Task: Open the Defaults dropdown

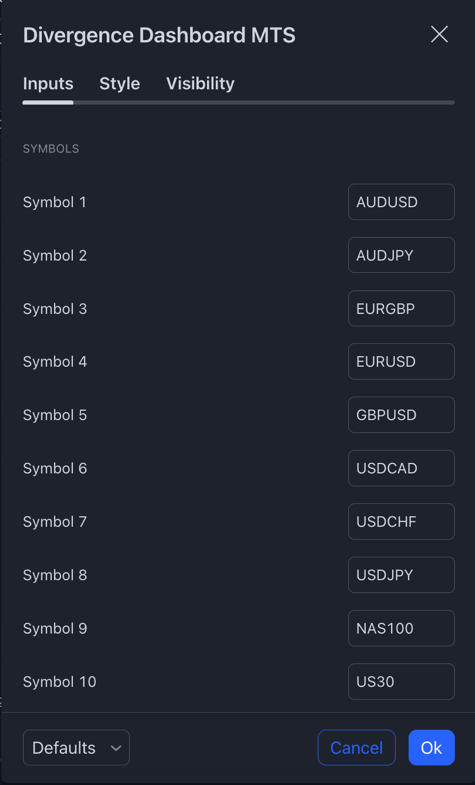Action: pyautogui.click(x=77, y=747)
